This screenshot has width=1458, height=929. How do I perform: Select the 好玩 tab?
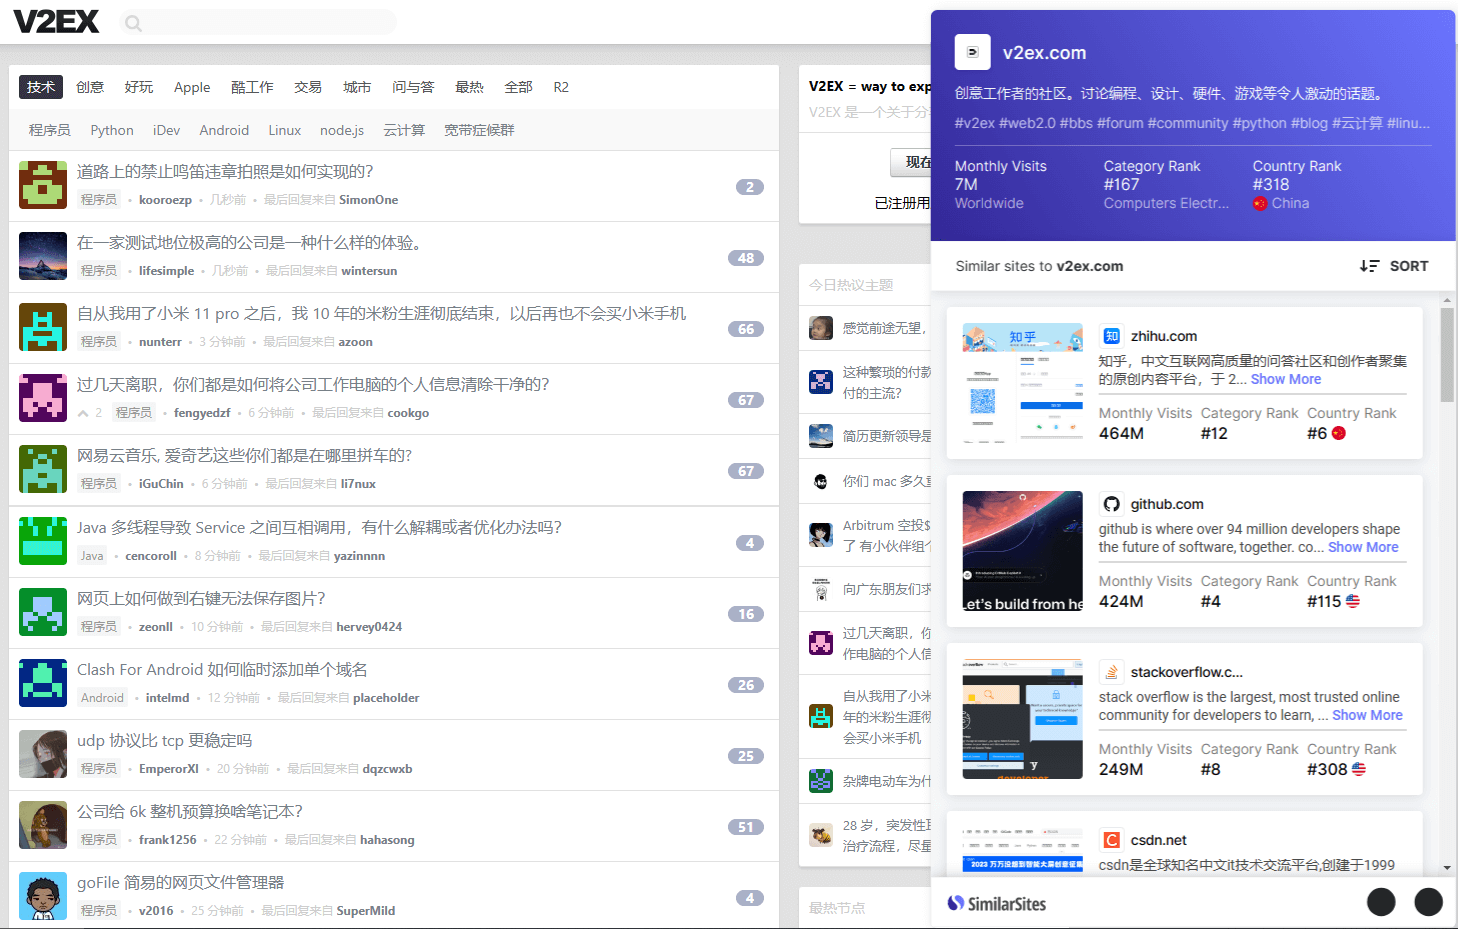(139, 87)
